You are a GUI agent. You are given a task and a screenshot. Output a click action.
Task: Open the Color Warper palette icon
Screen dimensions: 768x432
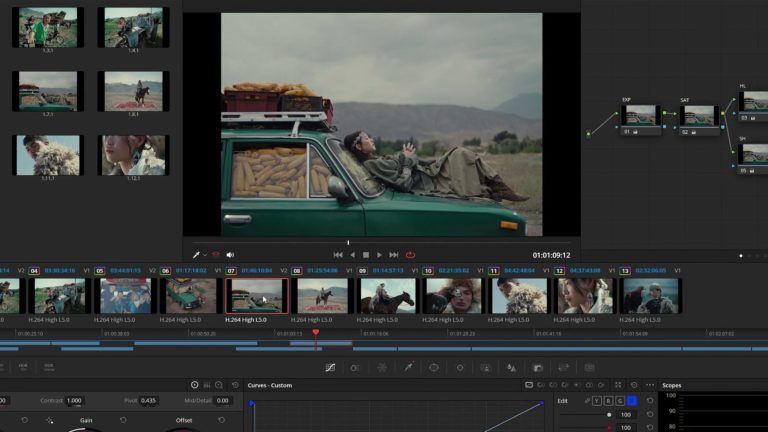tap(382, 367)
